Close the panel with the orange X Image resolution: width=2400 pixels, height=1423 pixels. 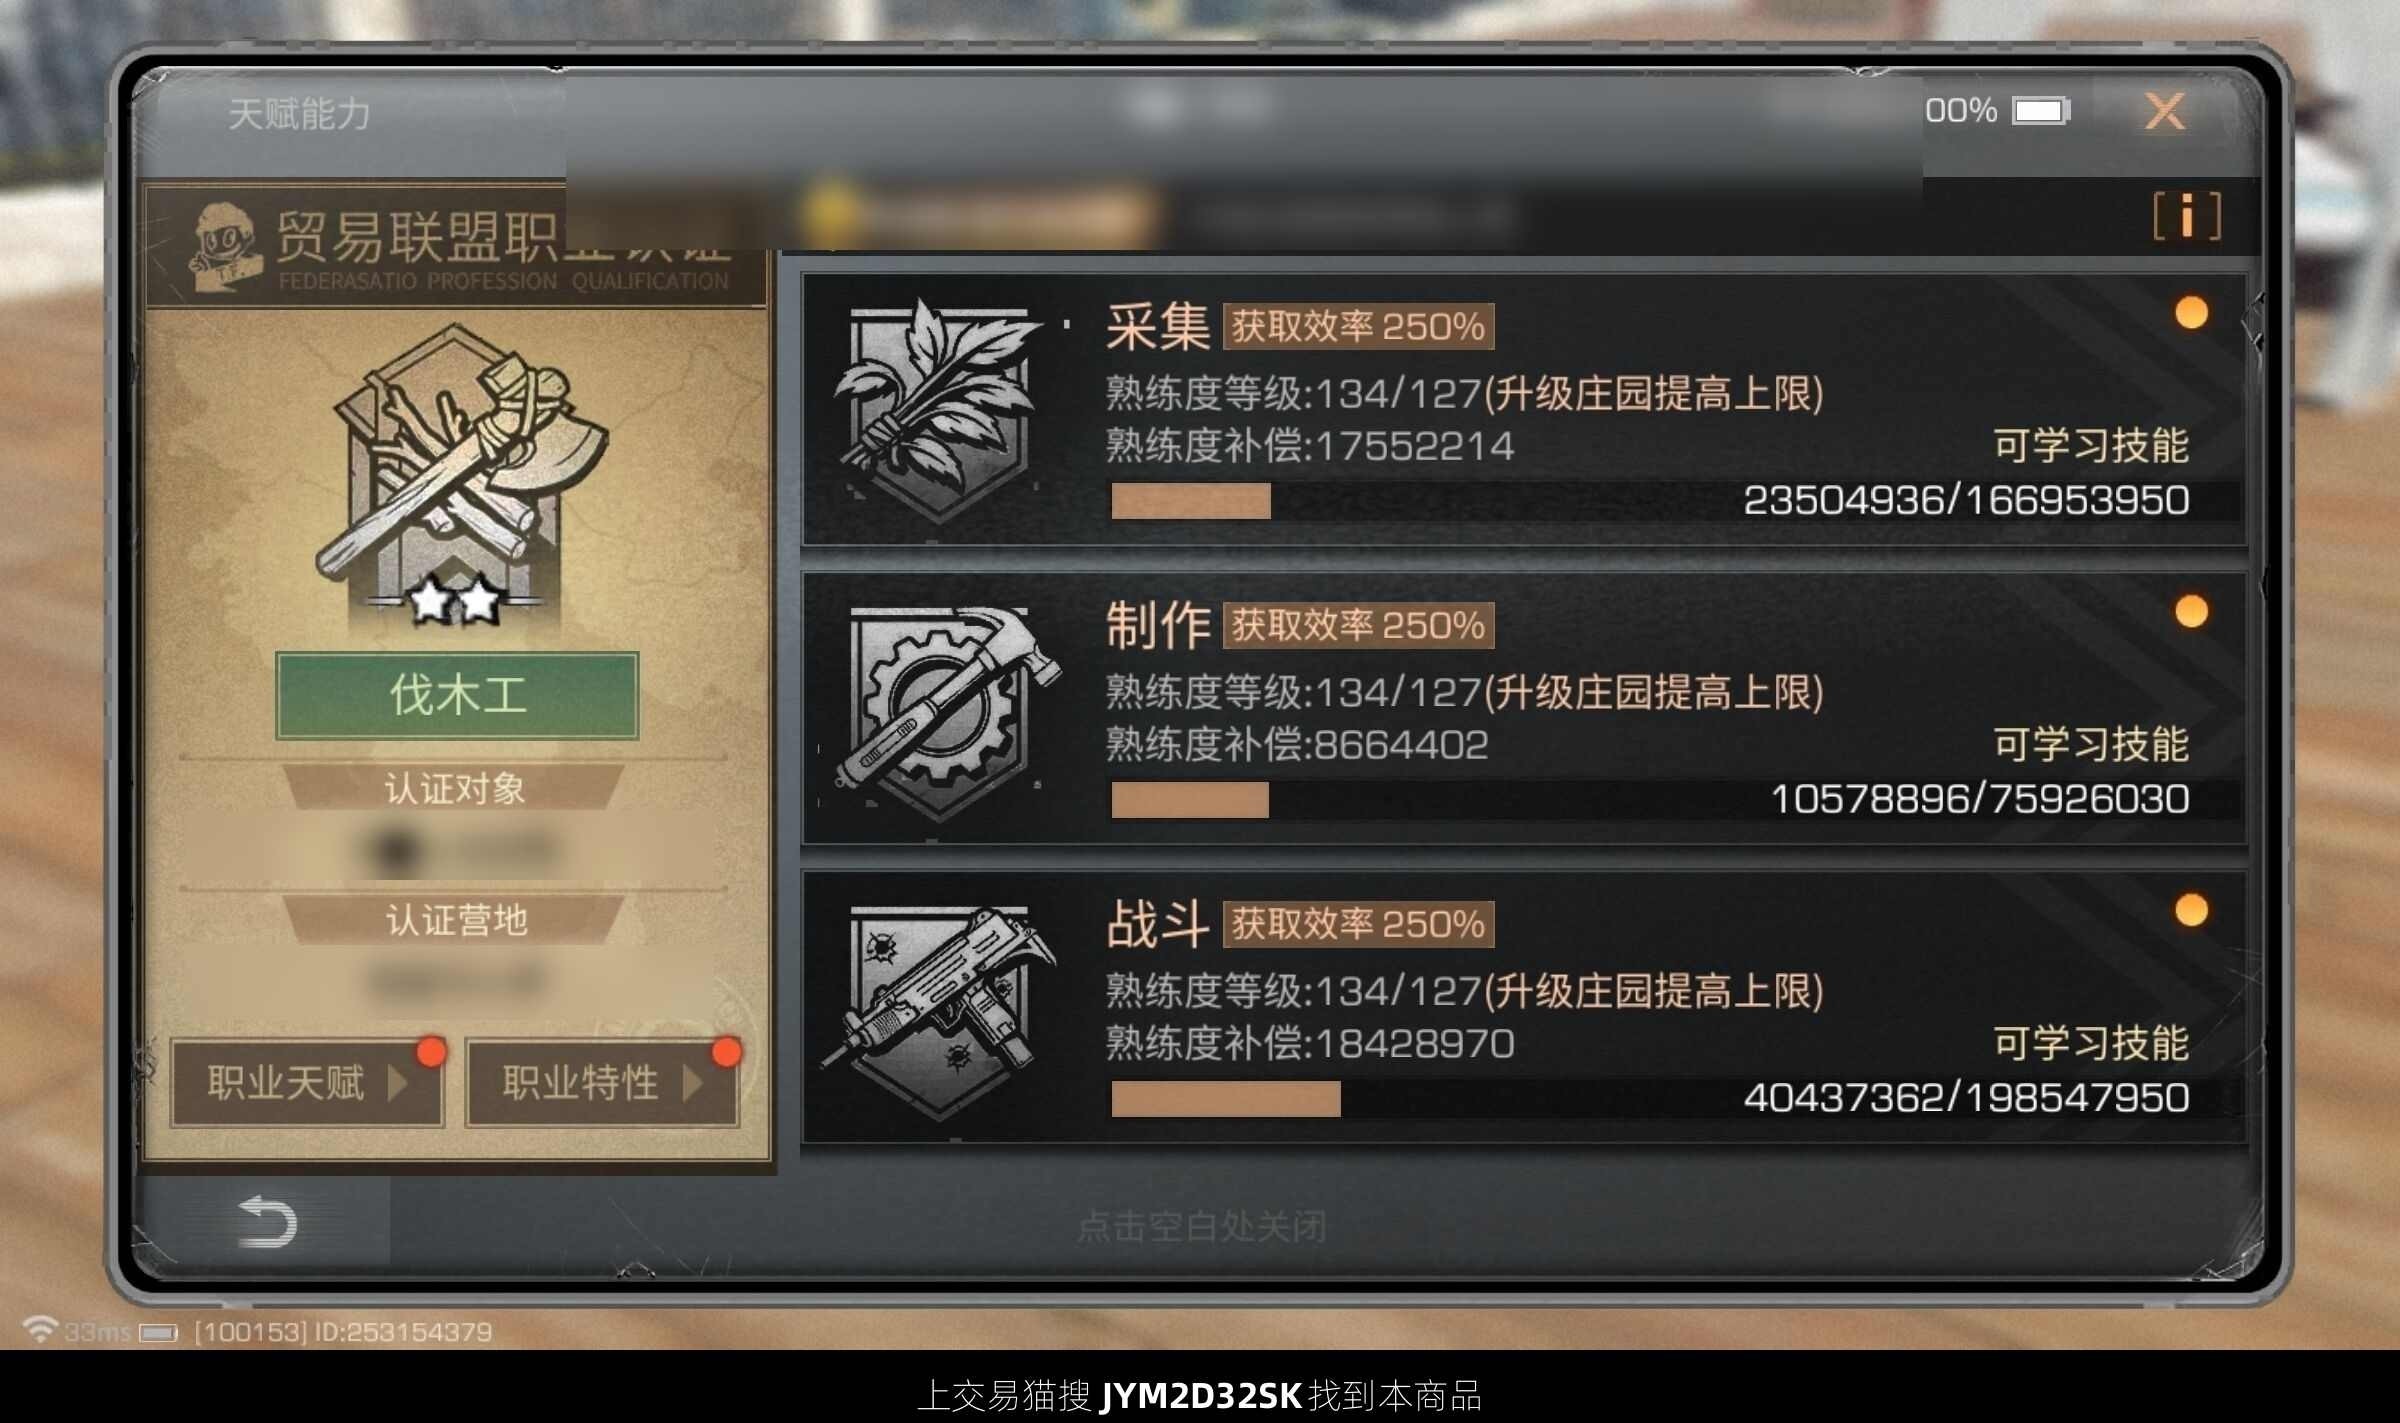[2165, 111]
